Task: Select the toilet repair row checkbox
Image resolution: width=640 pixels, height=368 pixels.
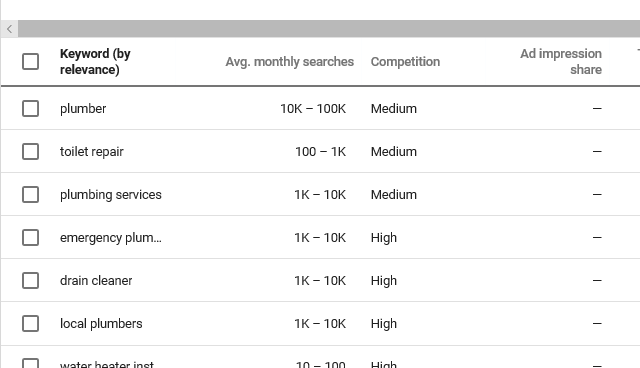Action: (x=31, y=151)
